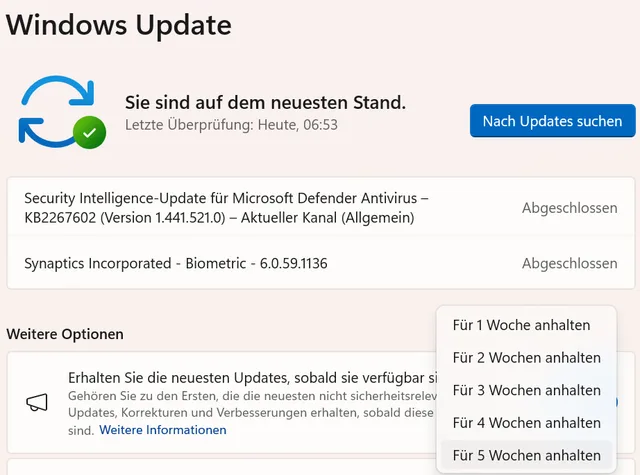640x475 pixels.
Task: Click Abgeschlossen status of Defender update
Action: [569, 208]
